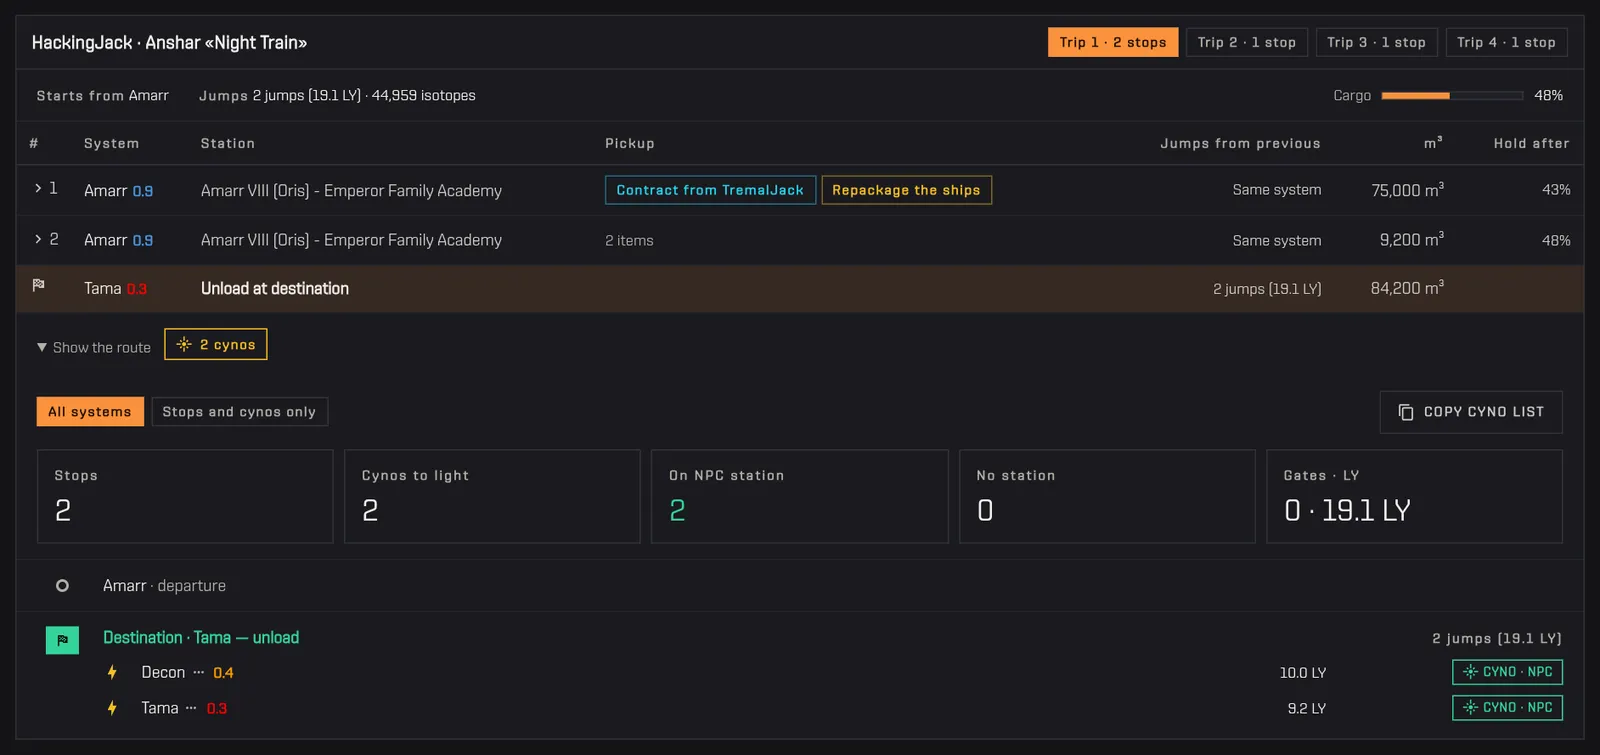Click the 'Station' column header
Screen dimensions: 1600x755
pos(228,143)
